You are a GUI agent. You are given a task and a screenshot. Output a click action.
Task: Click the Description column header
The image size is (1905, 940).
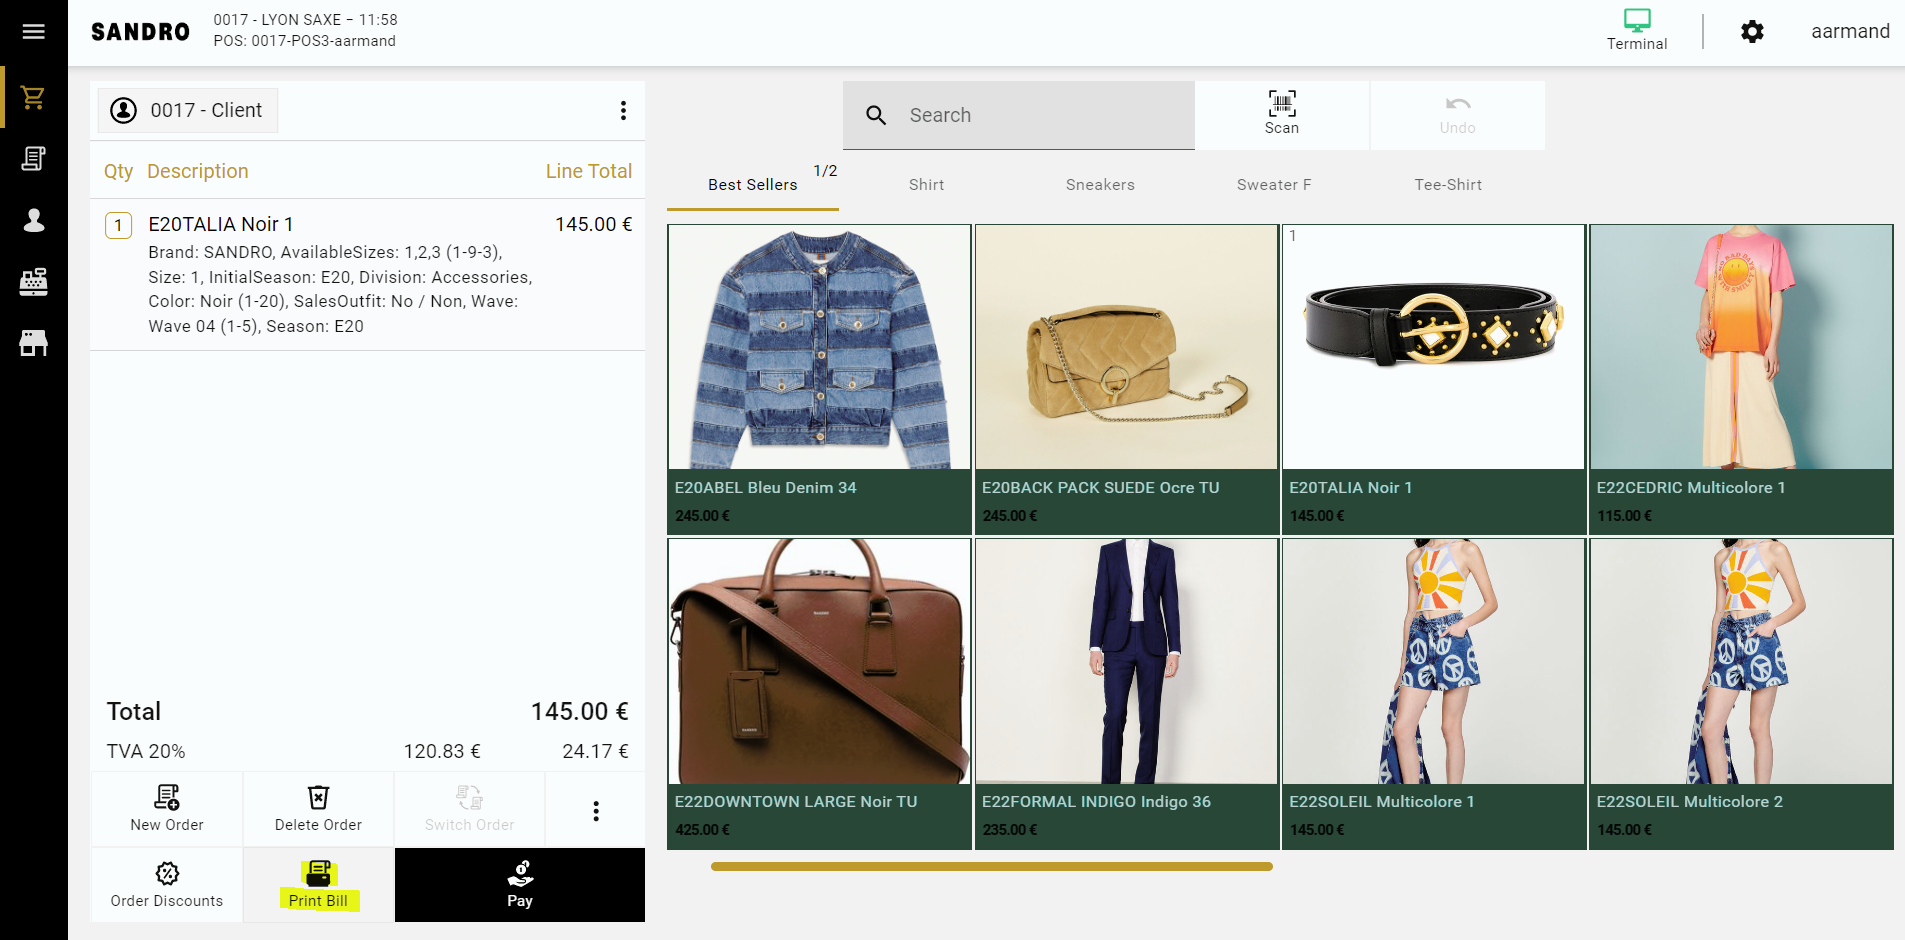[198, 171]
